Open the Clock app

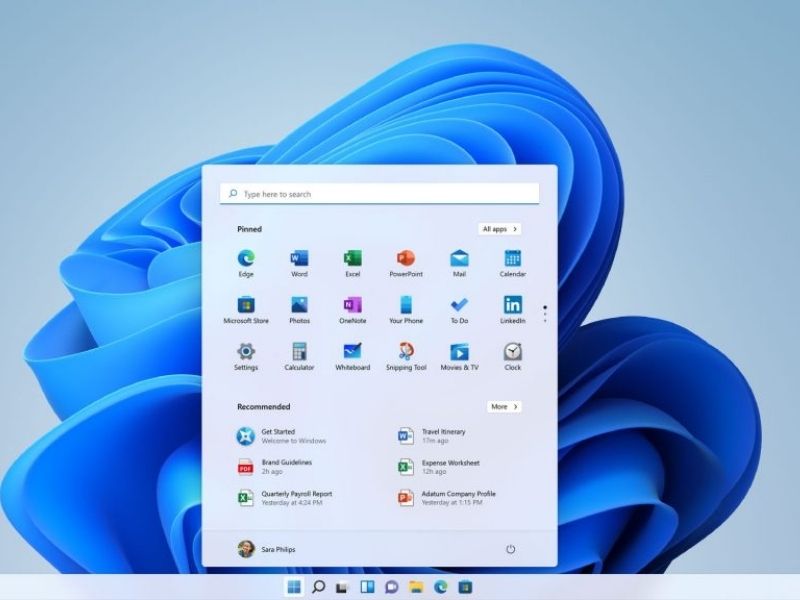512,357
